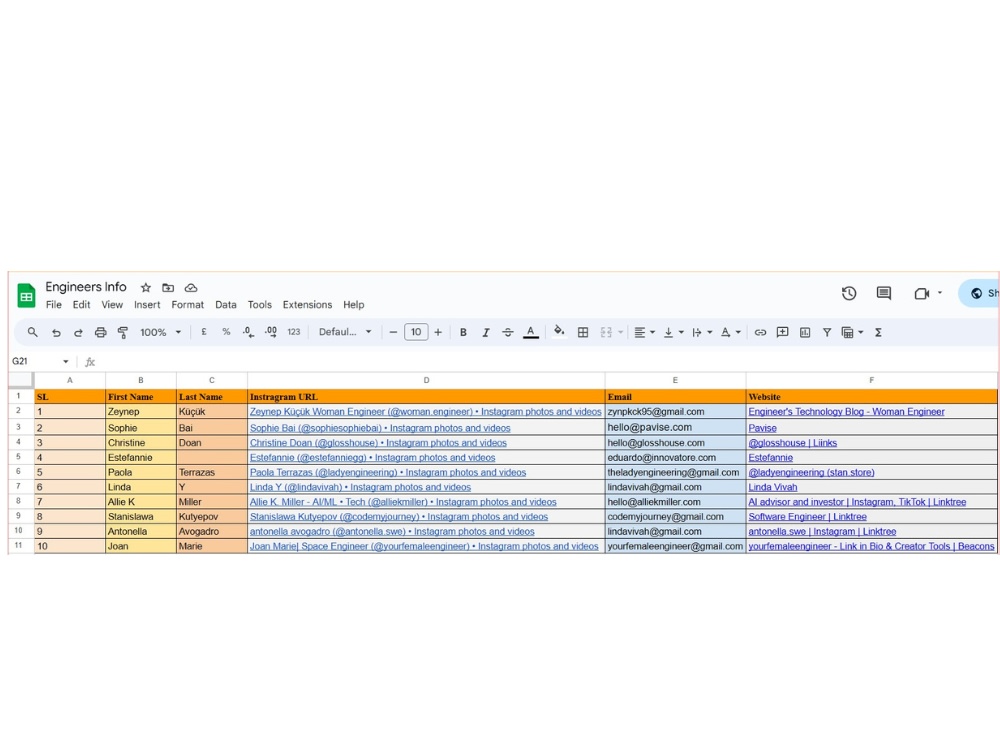The width and height of the screenshot is (1000, 750).
Task: Open more number formats 123
Action: tap(293, 332)
